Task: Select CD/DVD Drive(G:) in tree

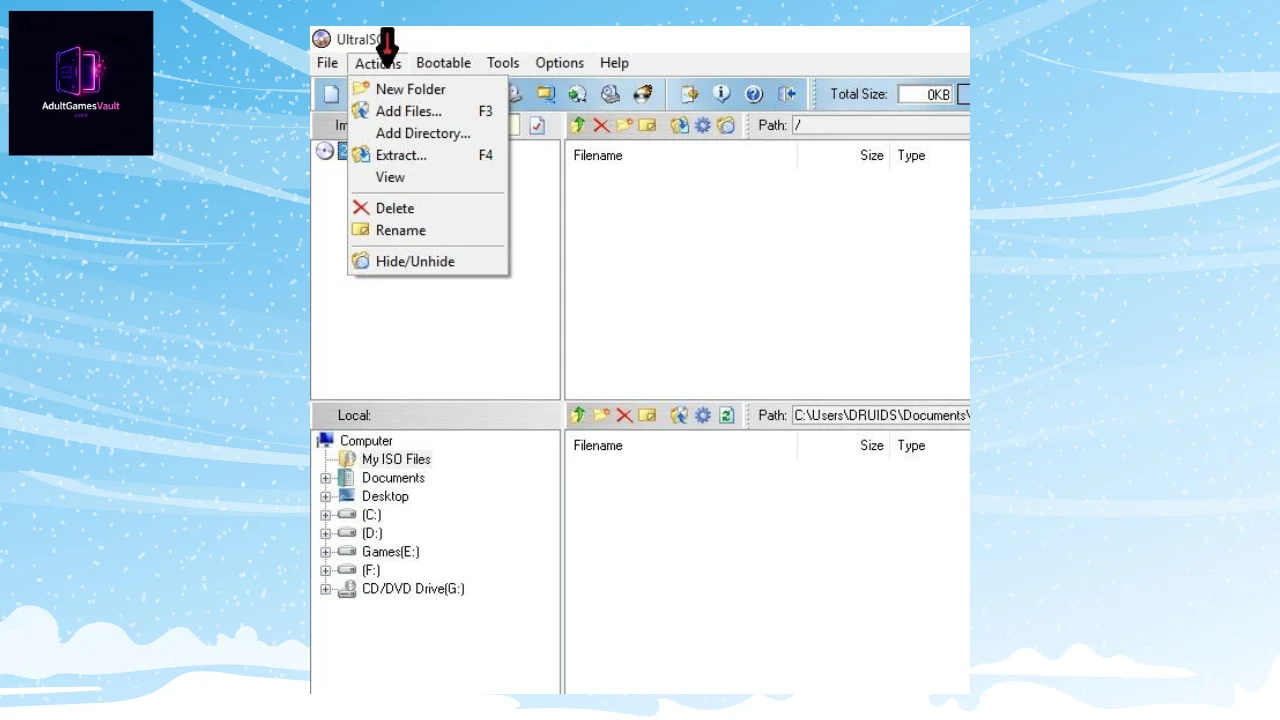Action: (413, 589)
